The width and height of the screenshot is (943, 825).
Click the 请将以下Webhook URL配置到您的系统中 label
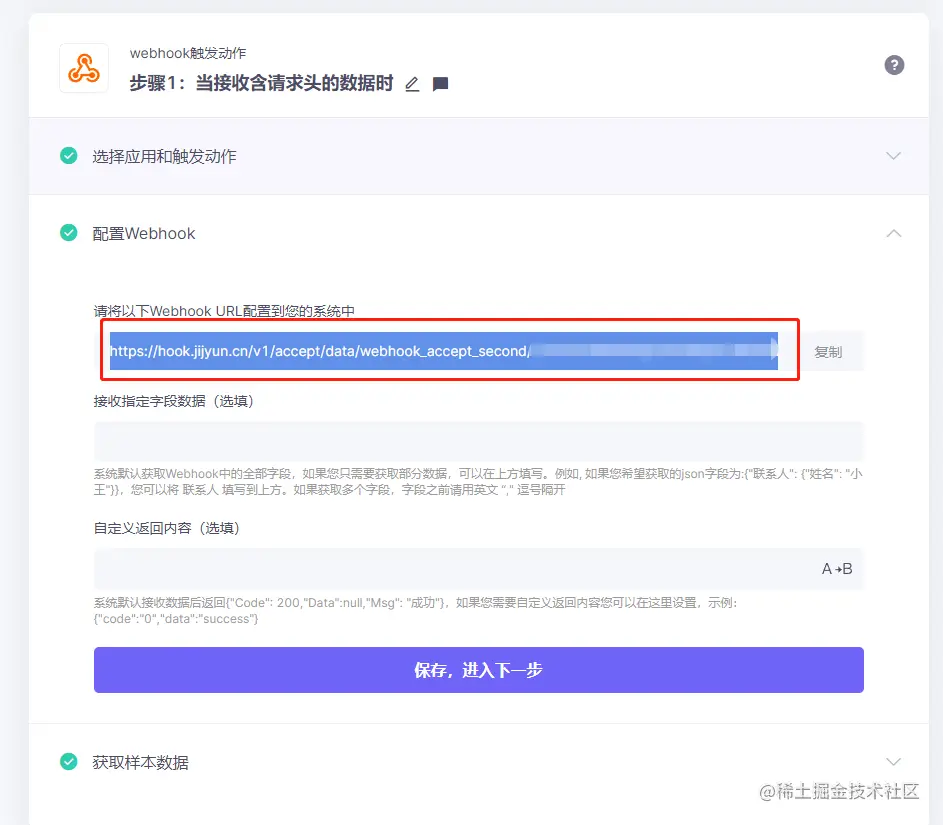point(224,311)
